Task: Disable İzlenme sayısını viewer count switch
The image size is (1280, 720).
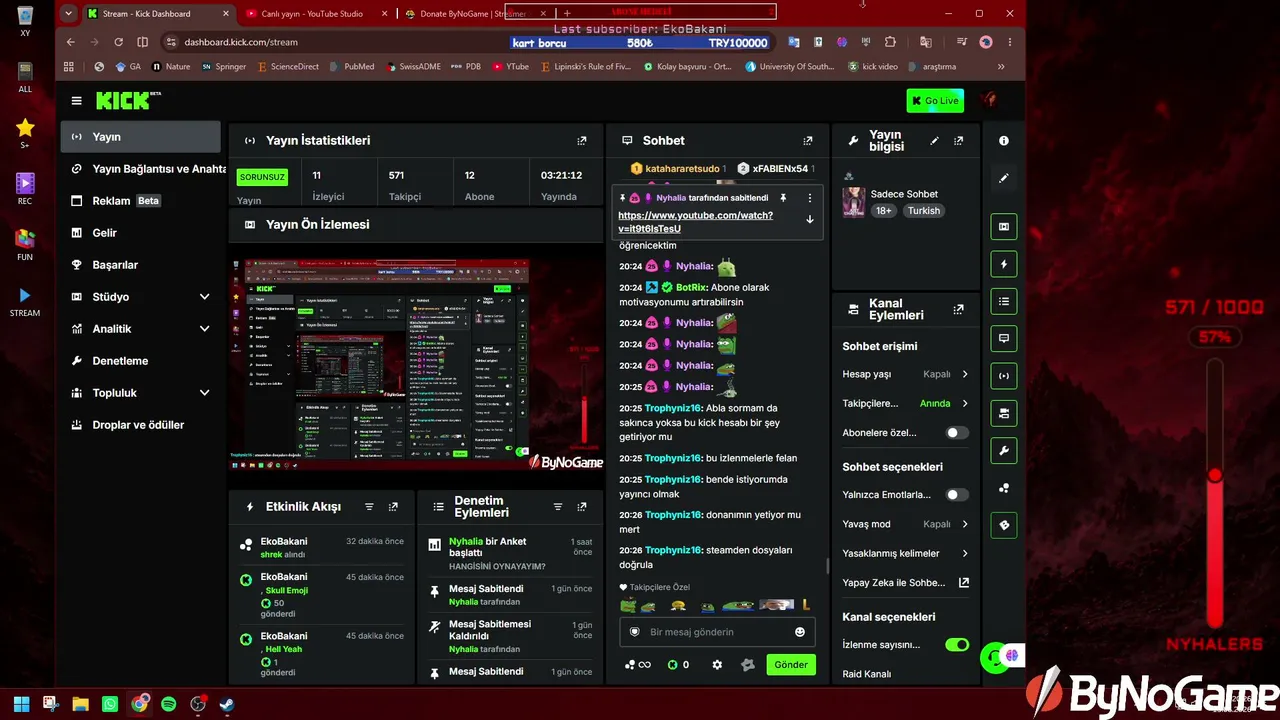Action: click(x=957, y=645)
